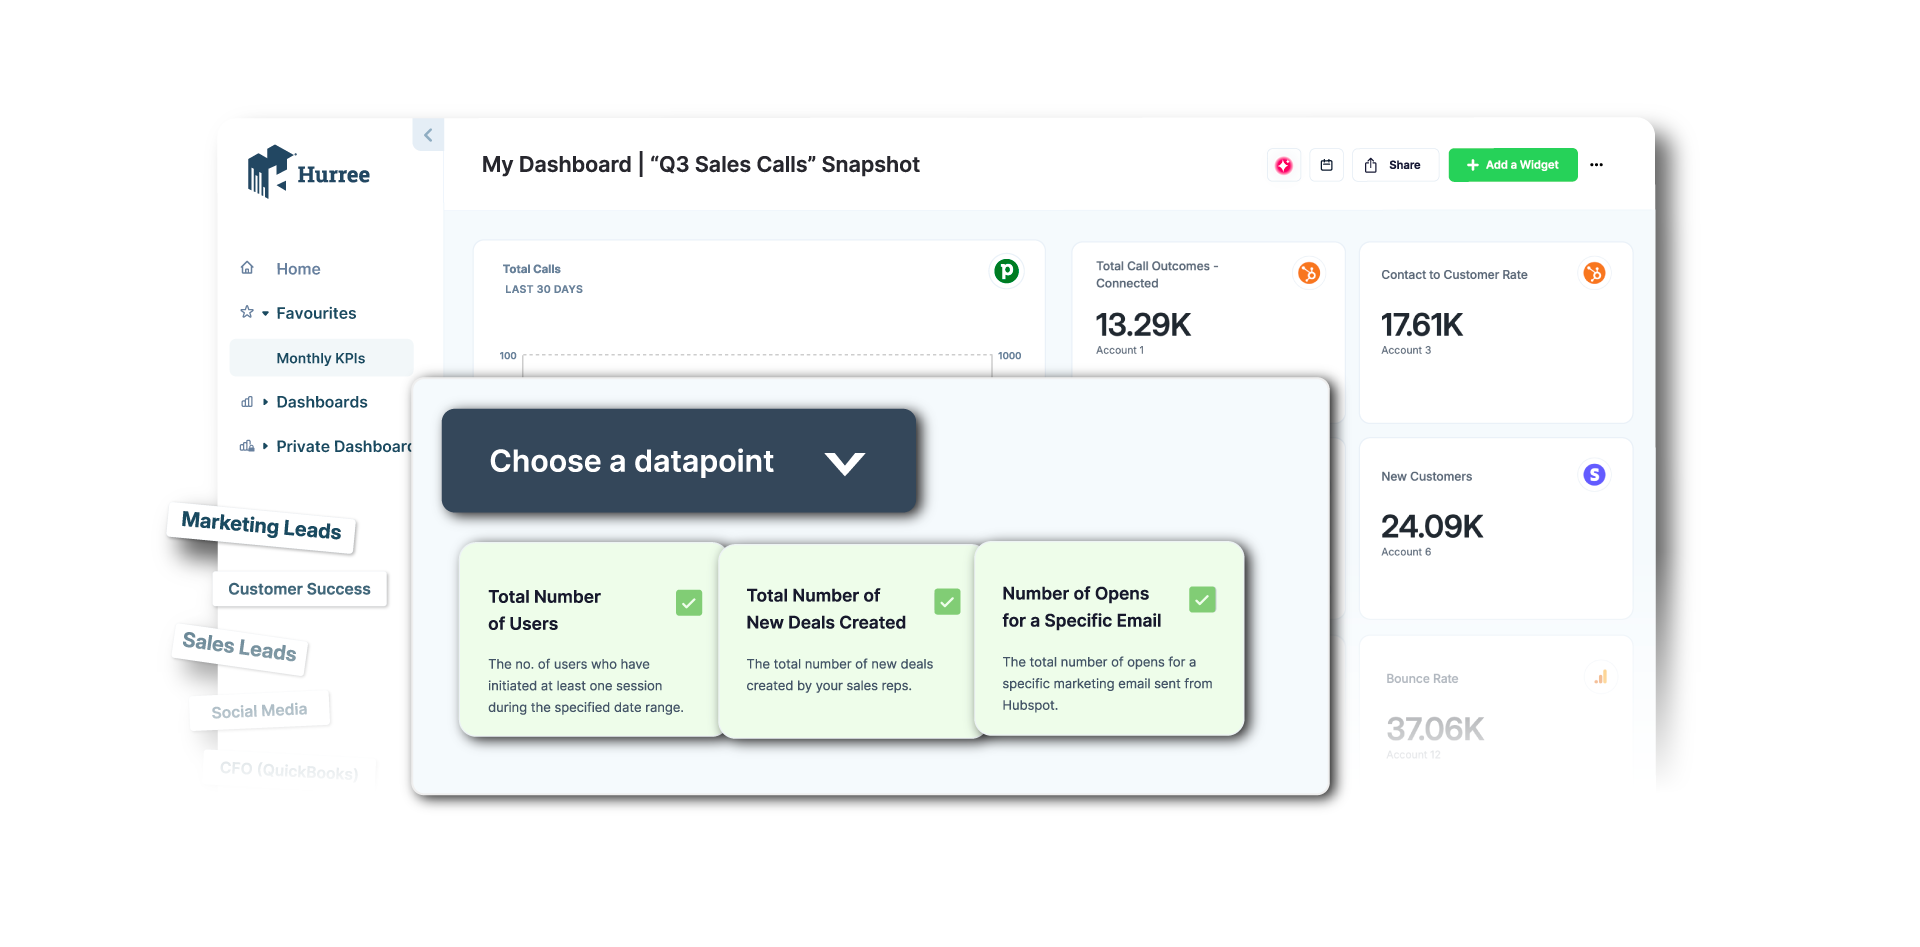Select the Marketing Leads tag
The height and width of the screenshot is (947, 1920).
tap(262, 526)
